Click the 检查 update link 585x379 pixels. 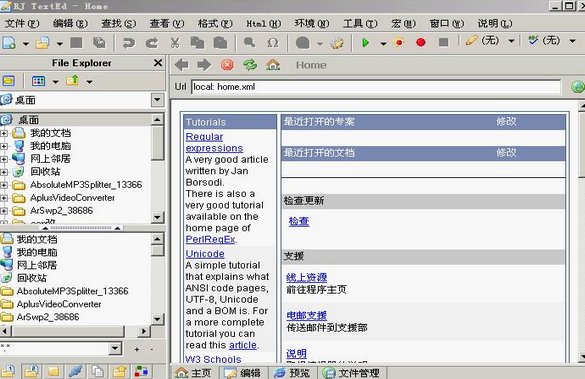click(x=299, y=222)
